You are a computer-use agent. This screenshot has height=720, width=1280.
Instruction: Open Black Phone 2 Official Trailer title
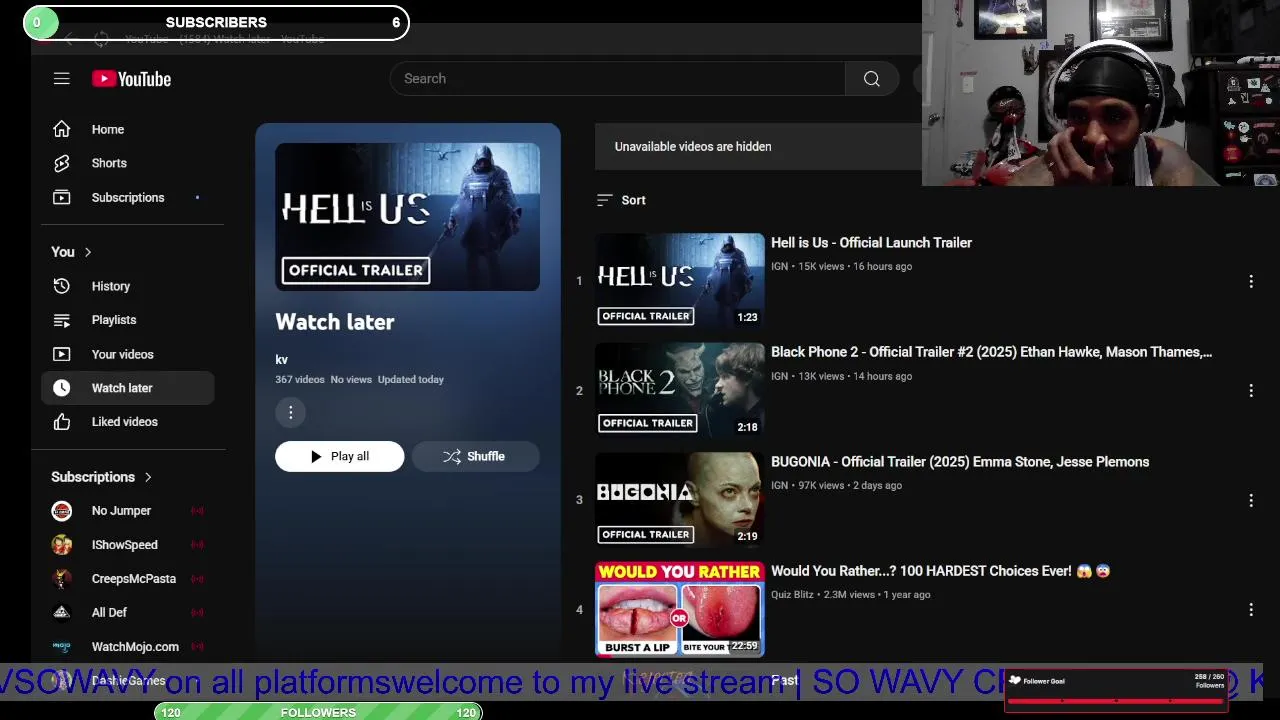[991, 352]
